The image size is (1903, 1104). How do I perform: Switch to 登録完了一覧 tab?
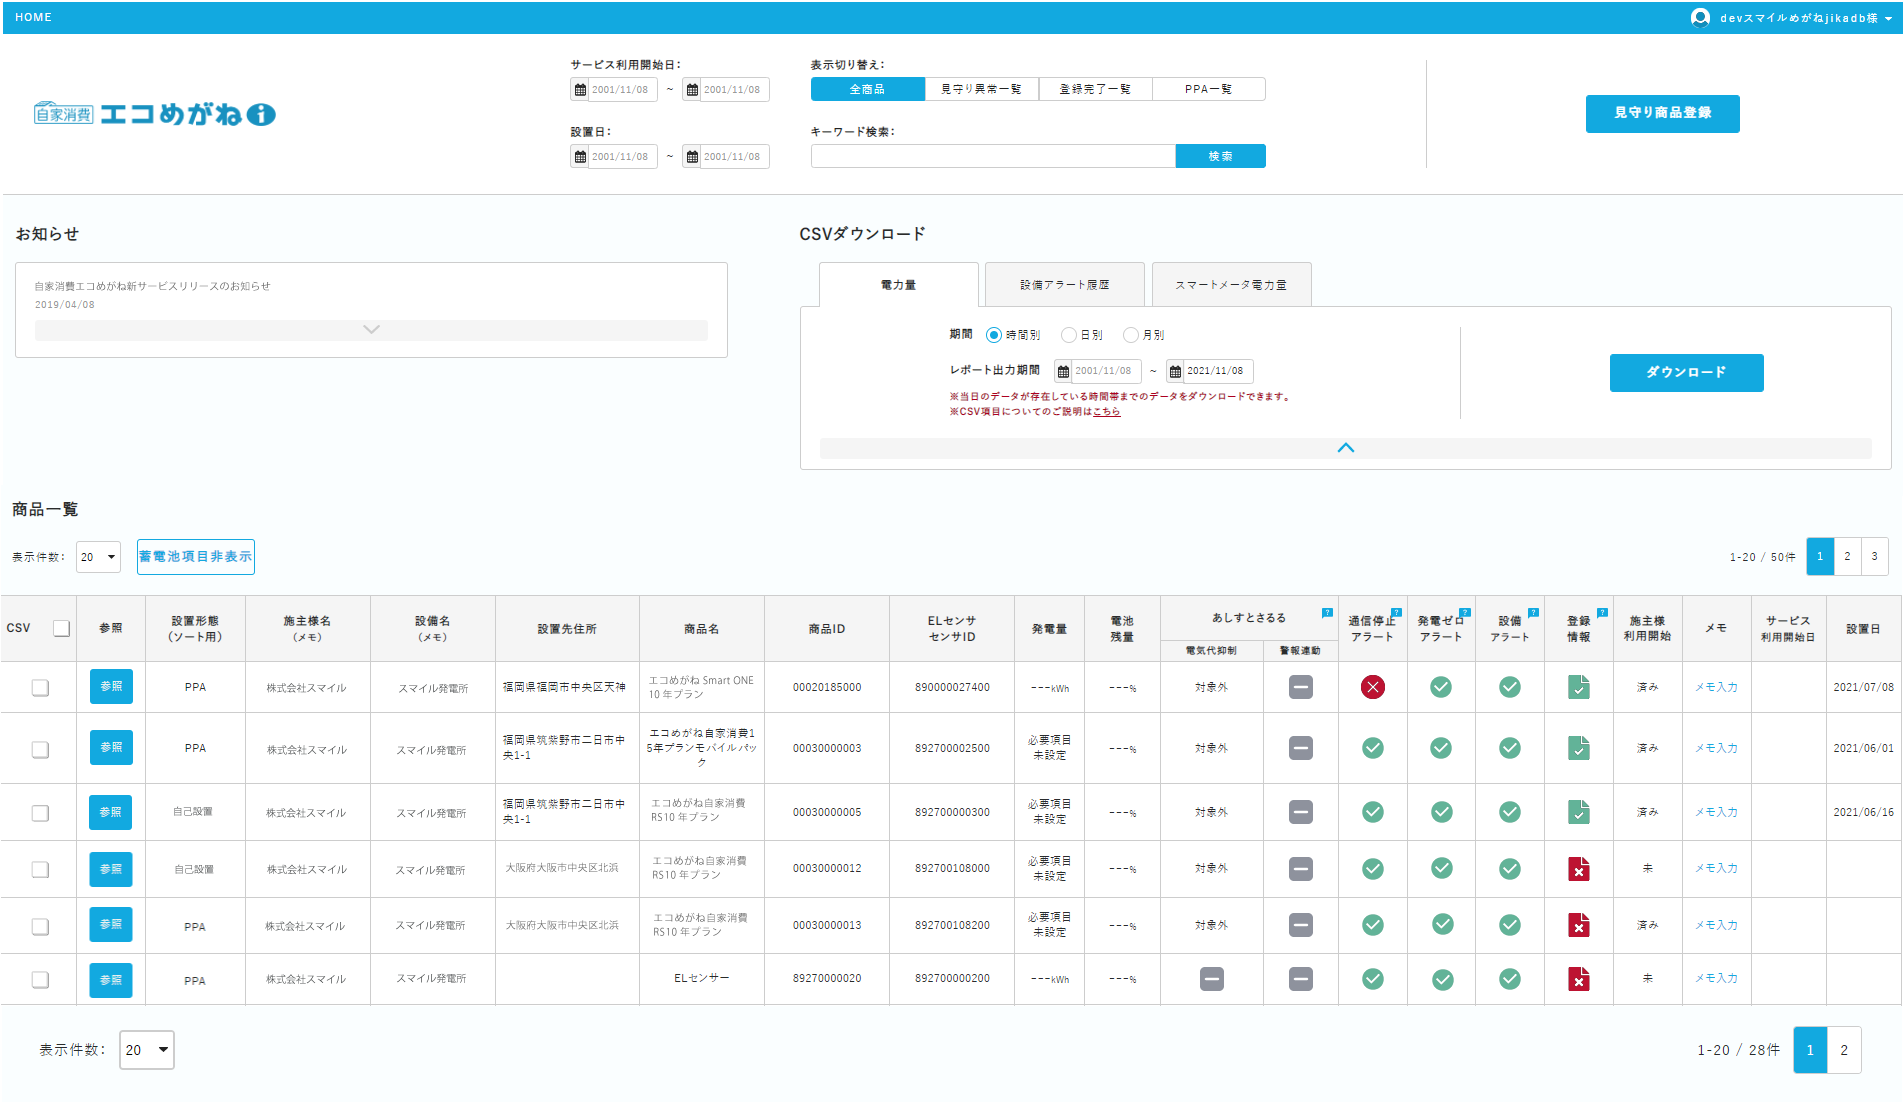(x=1096, y=89)
